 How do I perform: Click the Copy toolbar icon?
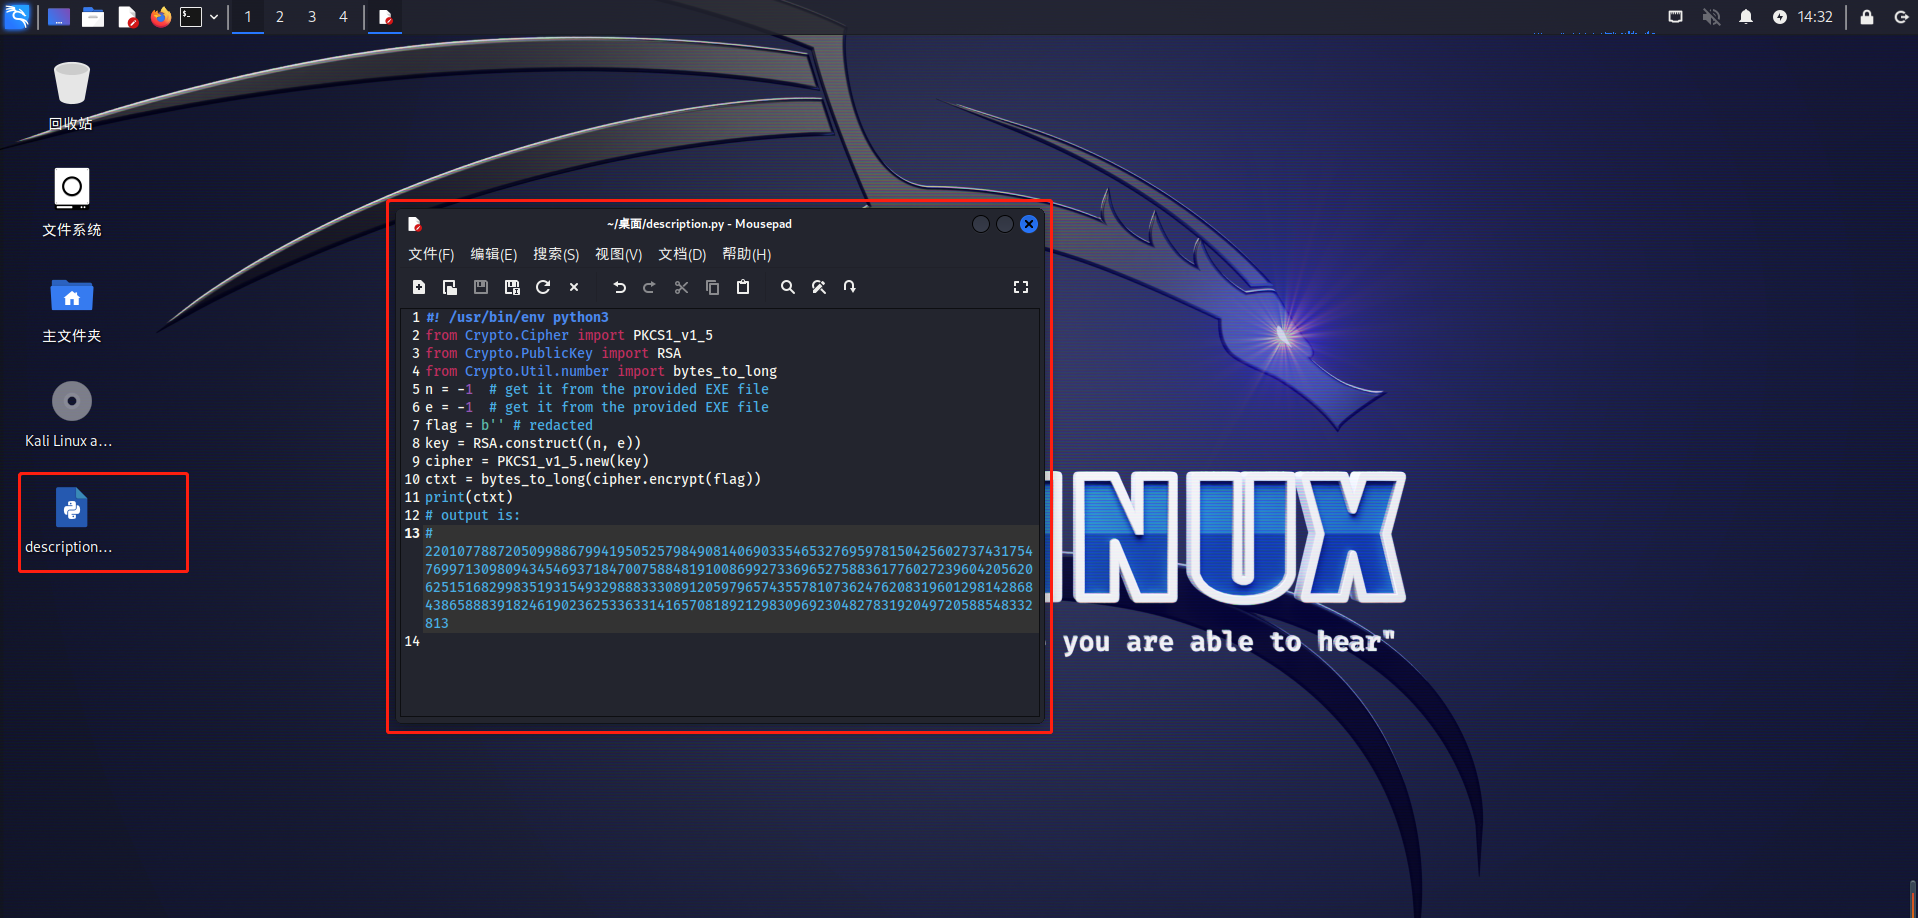click(x=712, y=287)
